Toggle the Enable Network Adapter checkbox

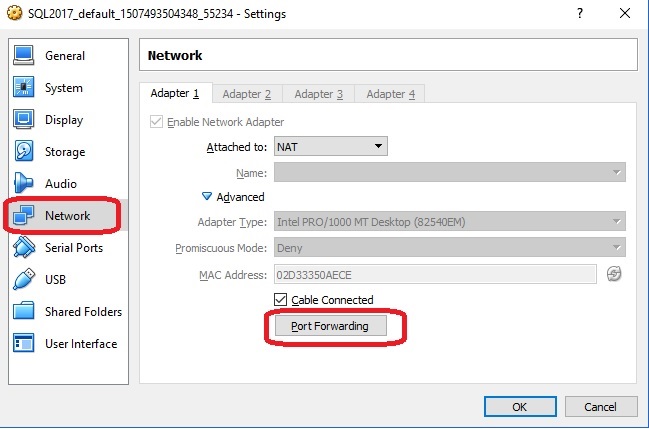pyautogui.click(x=156, y=122)
